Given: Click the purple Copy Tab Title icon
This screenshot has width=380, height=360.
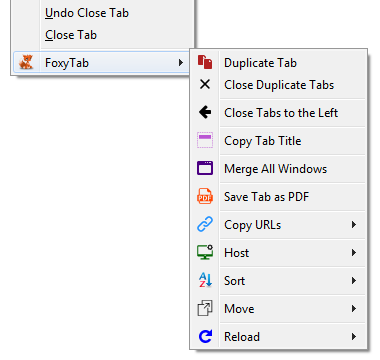Looking at the screenshot, I should (205, 140).
